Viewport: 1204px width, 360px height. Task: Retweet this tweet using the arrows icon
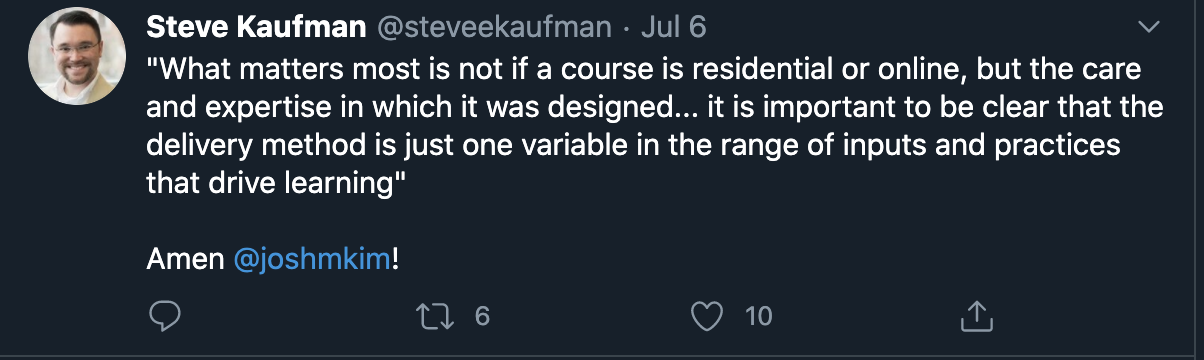[x=435, y=316]
